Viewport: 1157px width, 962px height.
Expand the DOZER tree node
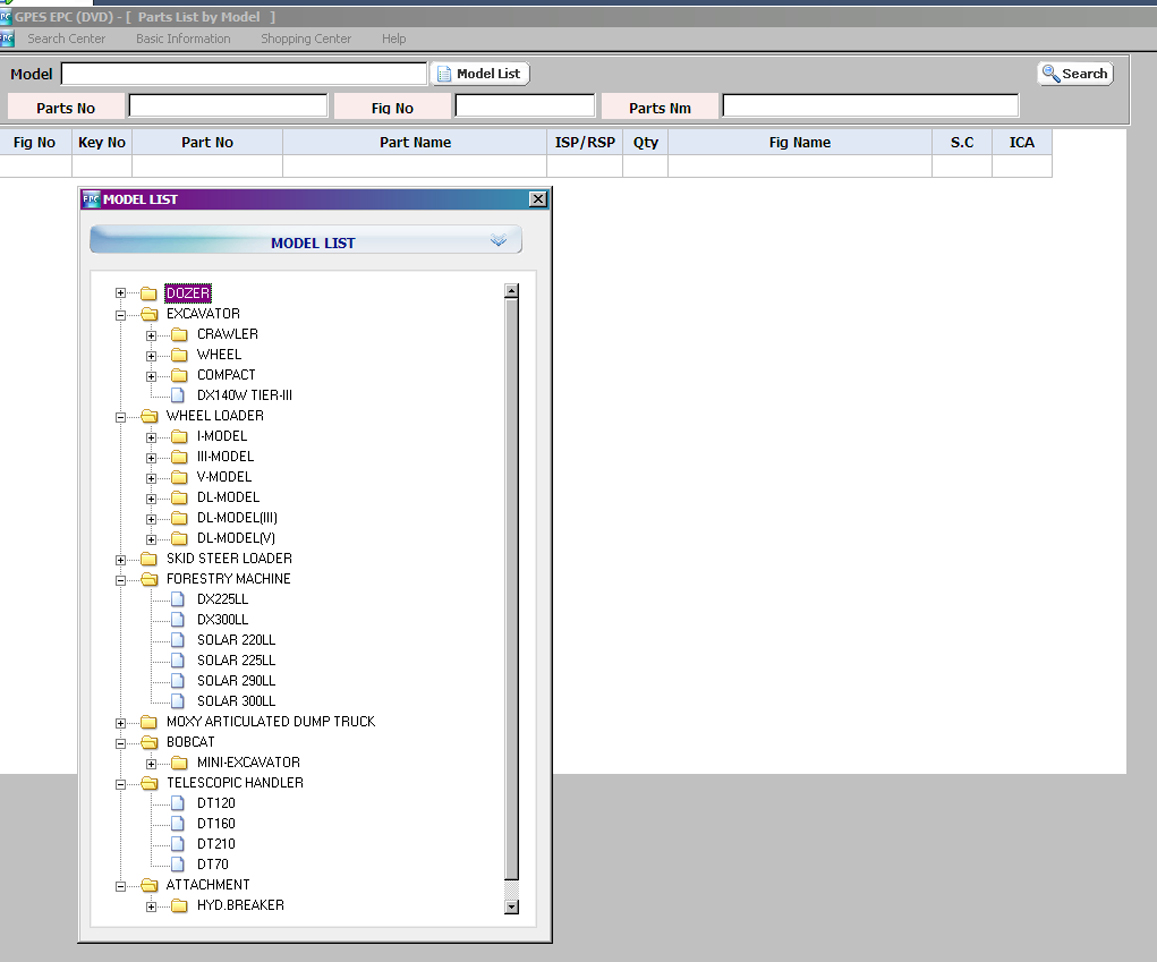tap(121, 293)
